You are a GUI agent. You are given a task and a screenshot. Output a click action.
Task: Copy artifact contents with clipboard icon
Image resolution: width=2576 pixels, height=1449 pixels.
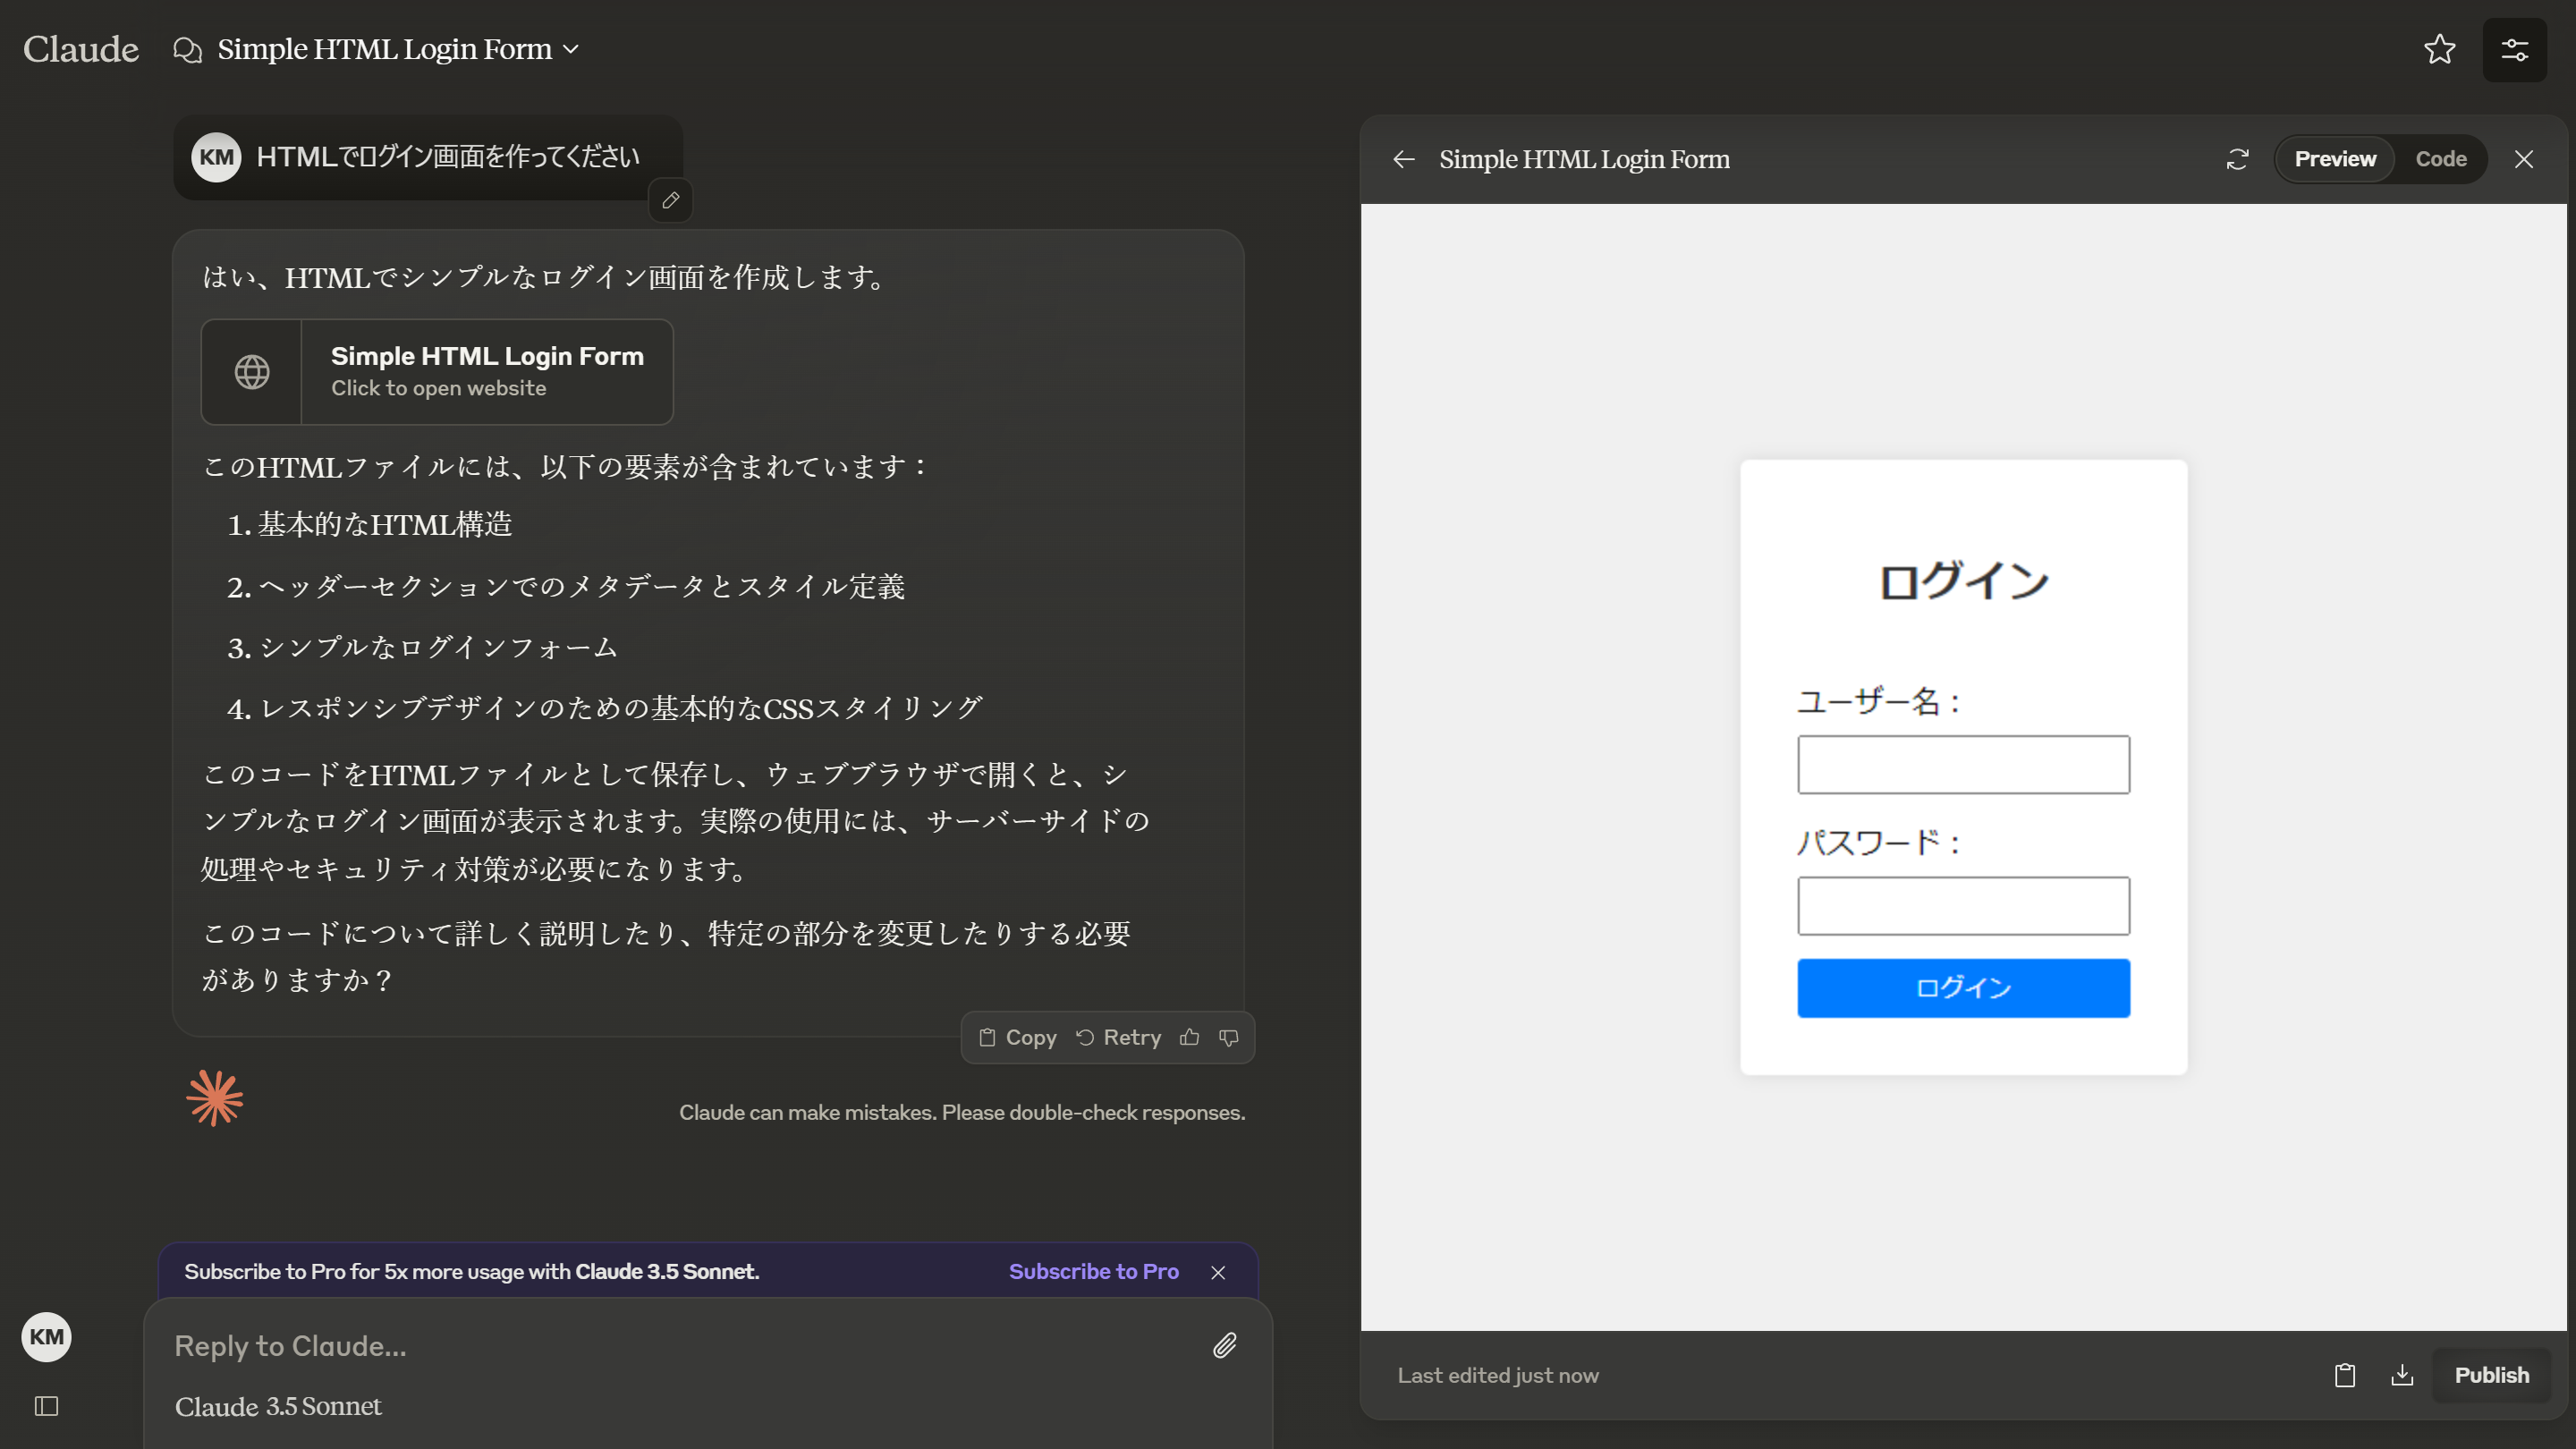point(2344,1375)
